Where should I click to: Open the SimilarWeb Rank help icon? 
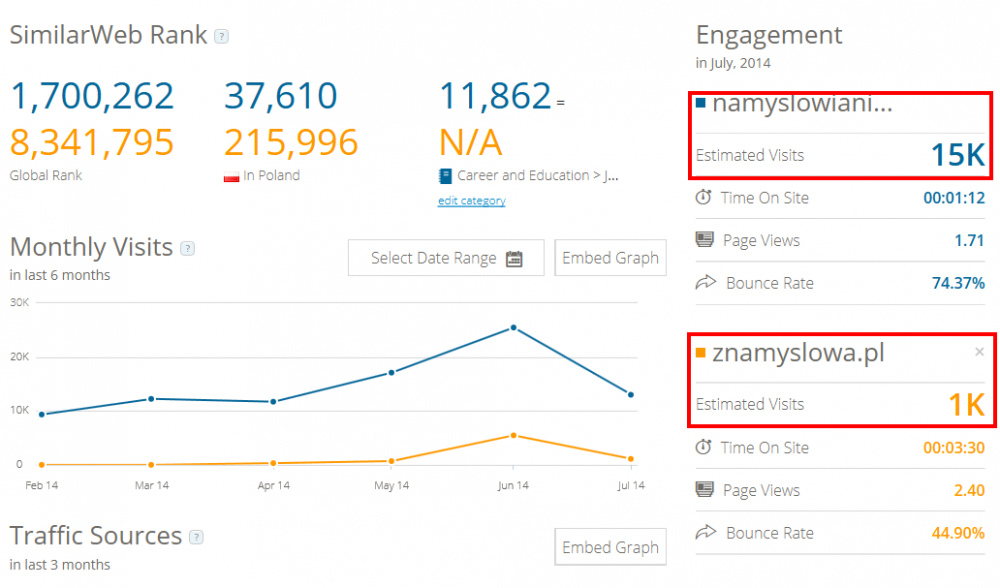coord(221,36)
